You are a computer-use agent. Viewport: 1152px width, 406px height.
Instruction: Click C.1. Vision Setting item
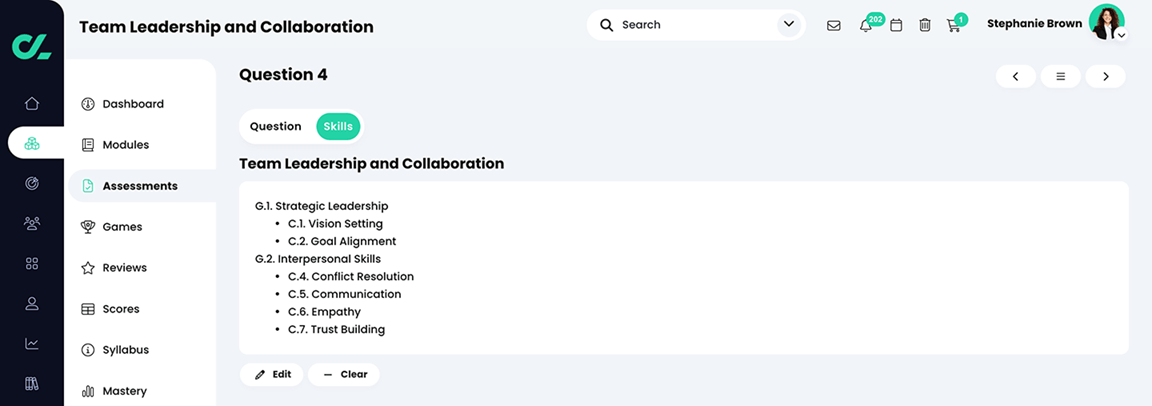335,224
